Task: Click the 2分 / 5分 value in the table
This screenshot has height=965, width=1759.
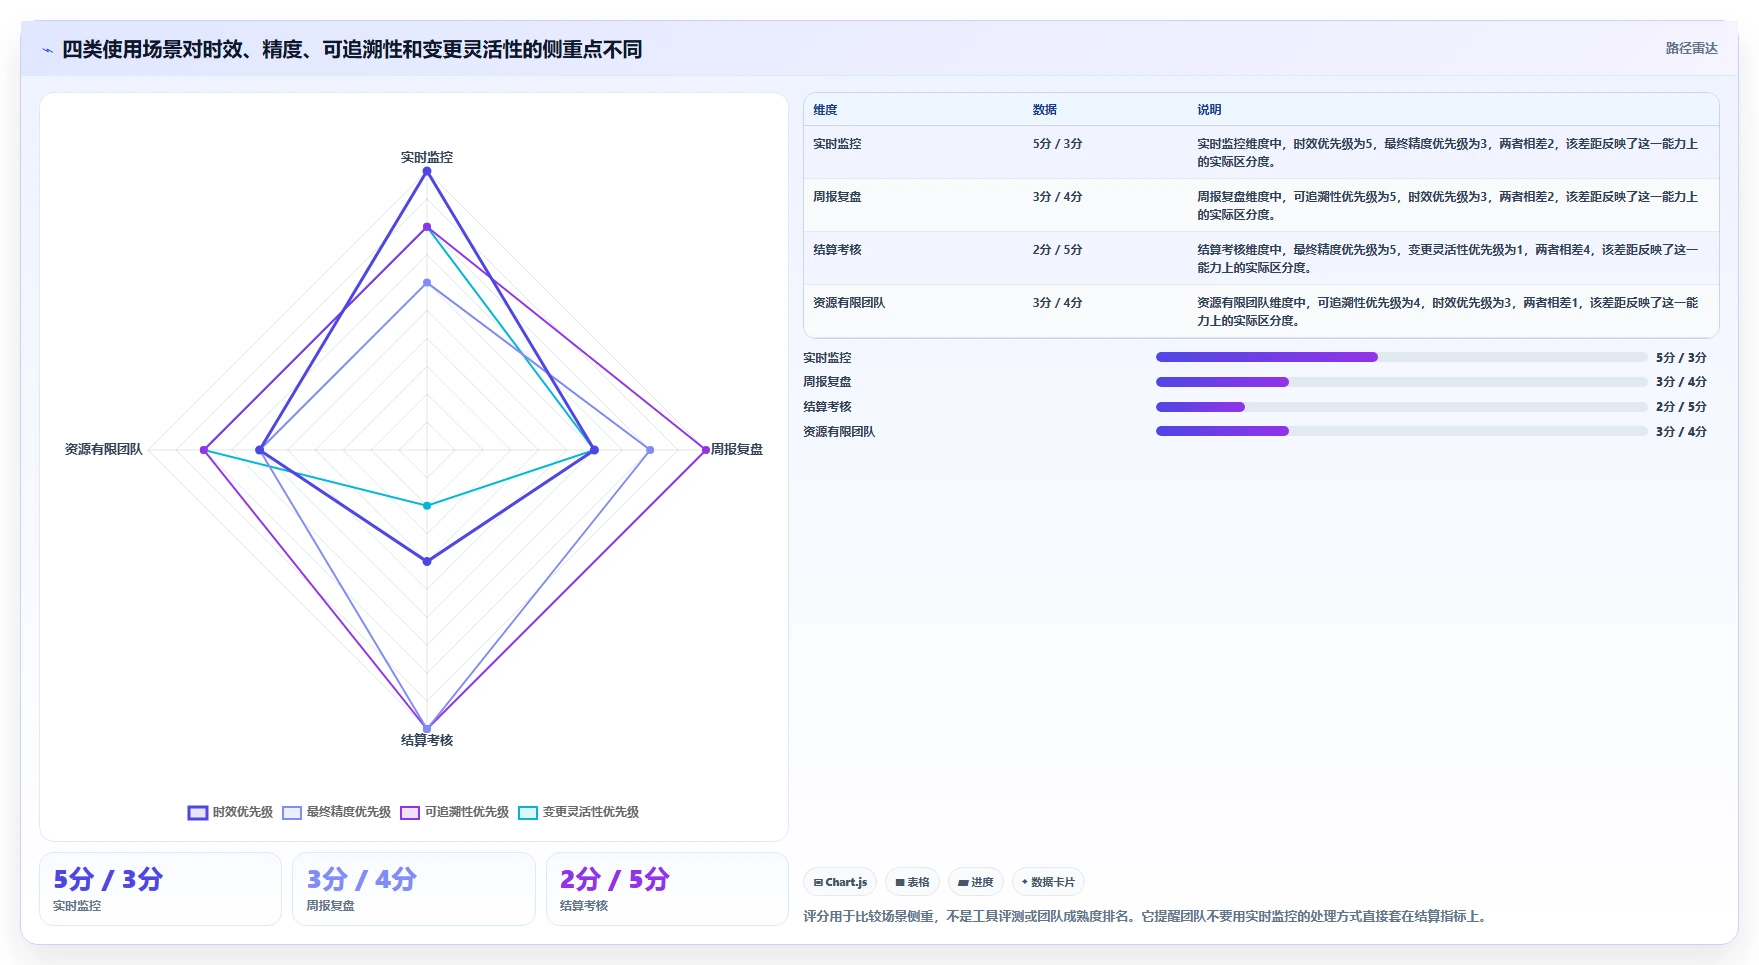Action: click(1057, 250)
